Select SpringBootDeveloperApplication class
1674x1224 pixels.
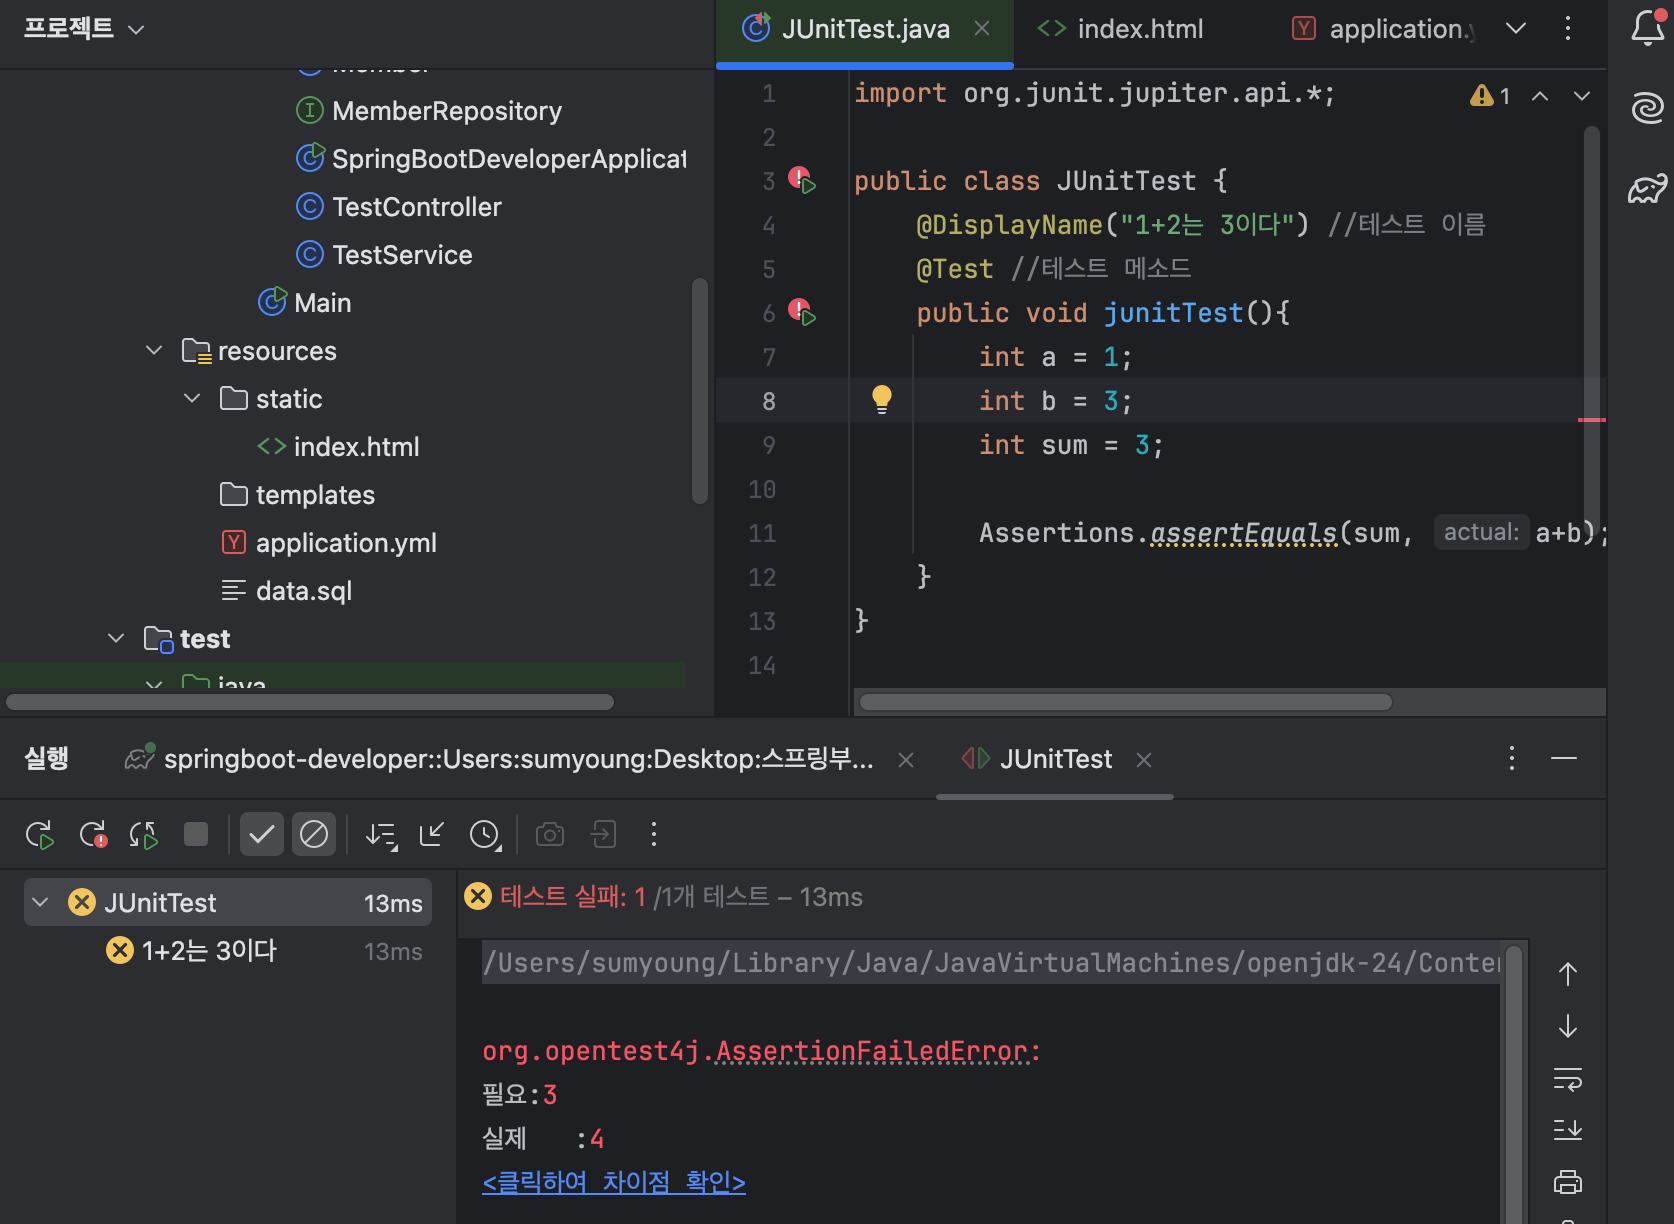coord(491,158)
